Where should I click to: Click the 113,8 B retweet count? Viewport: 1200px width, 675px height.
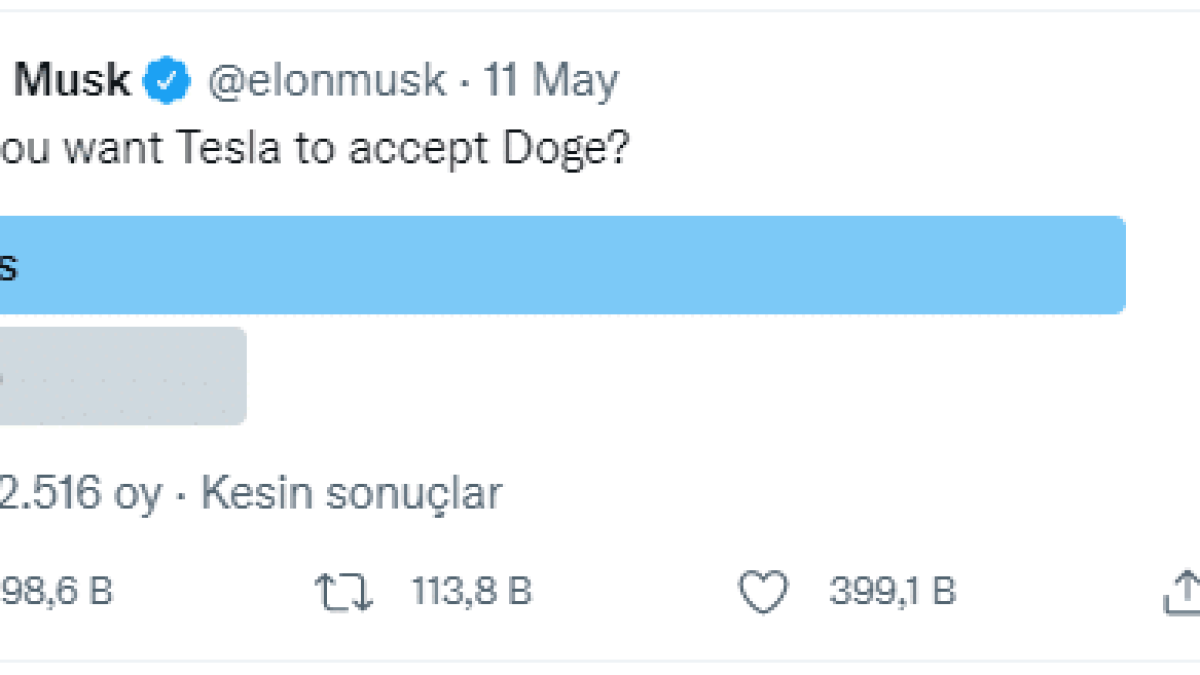(x=471, y=592)
